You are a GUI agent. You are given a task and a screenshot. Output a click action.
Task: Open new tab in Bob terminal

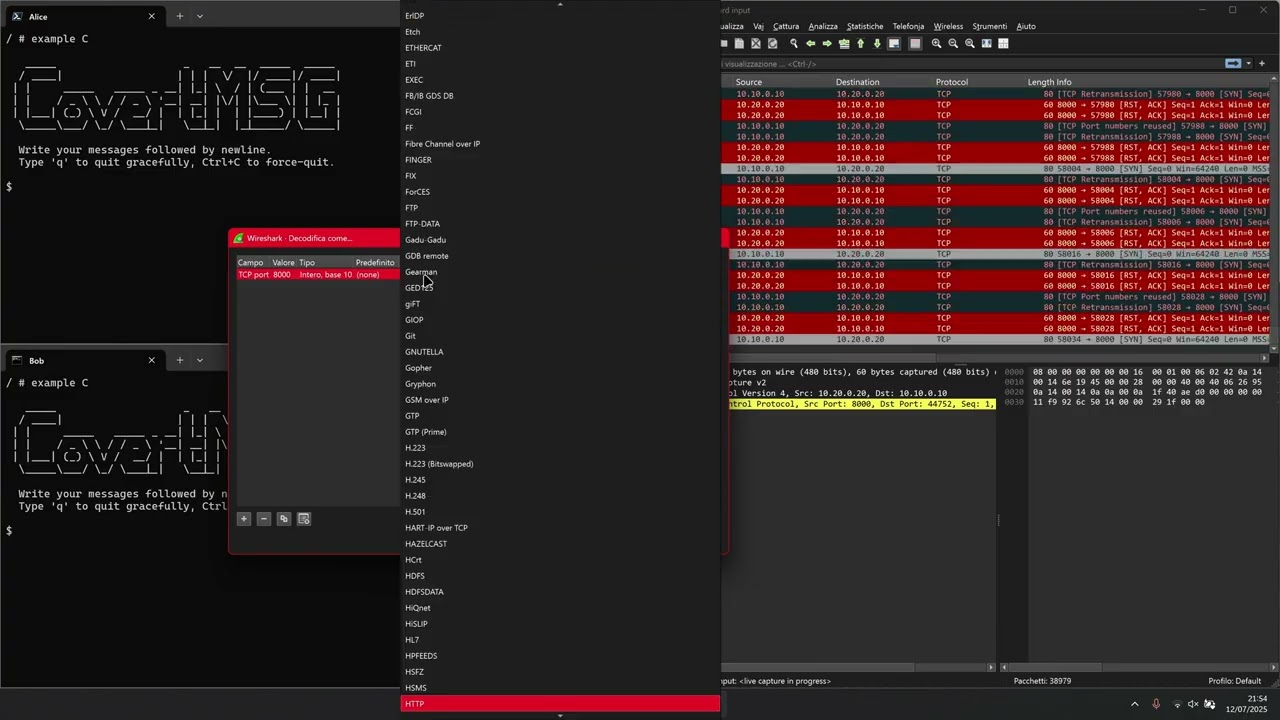180,360
